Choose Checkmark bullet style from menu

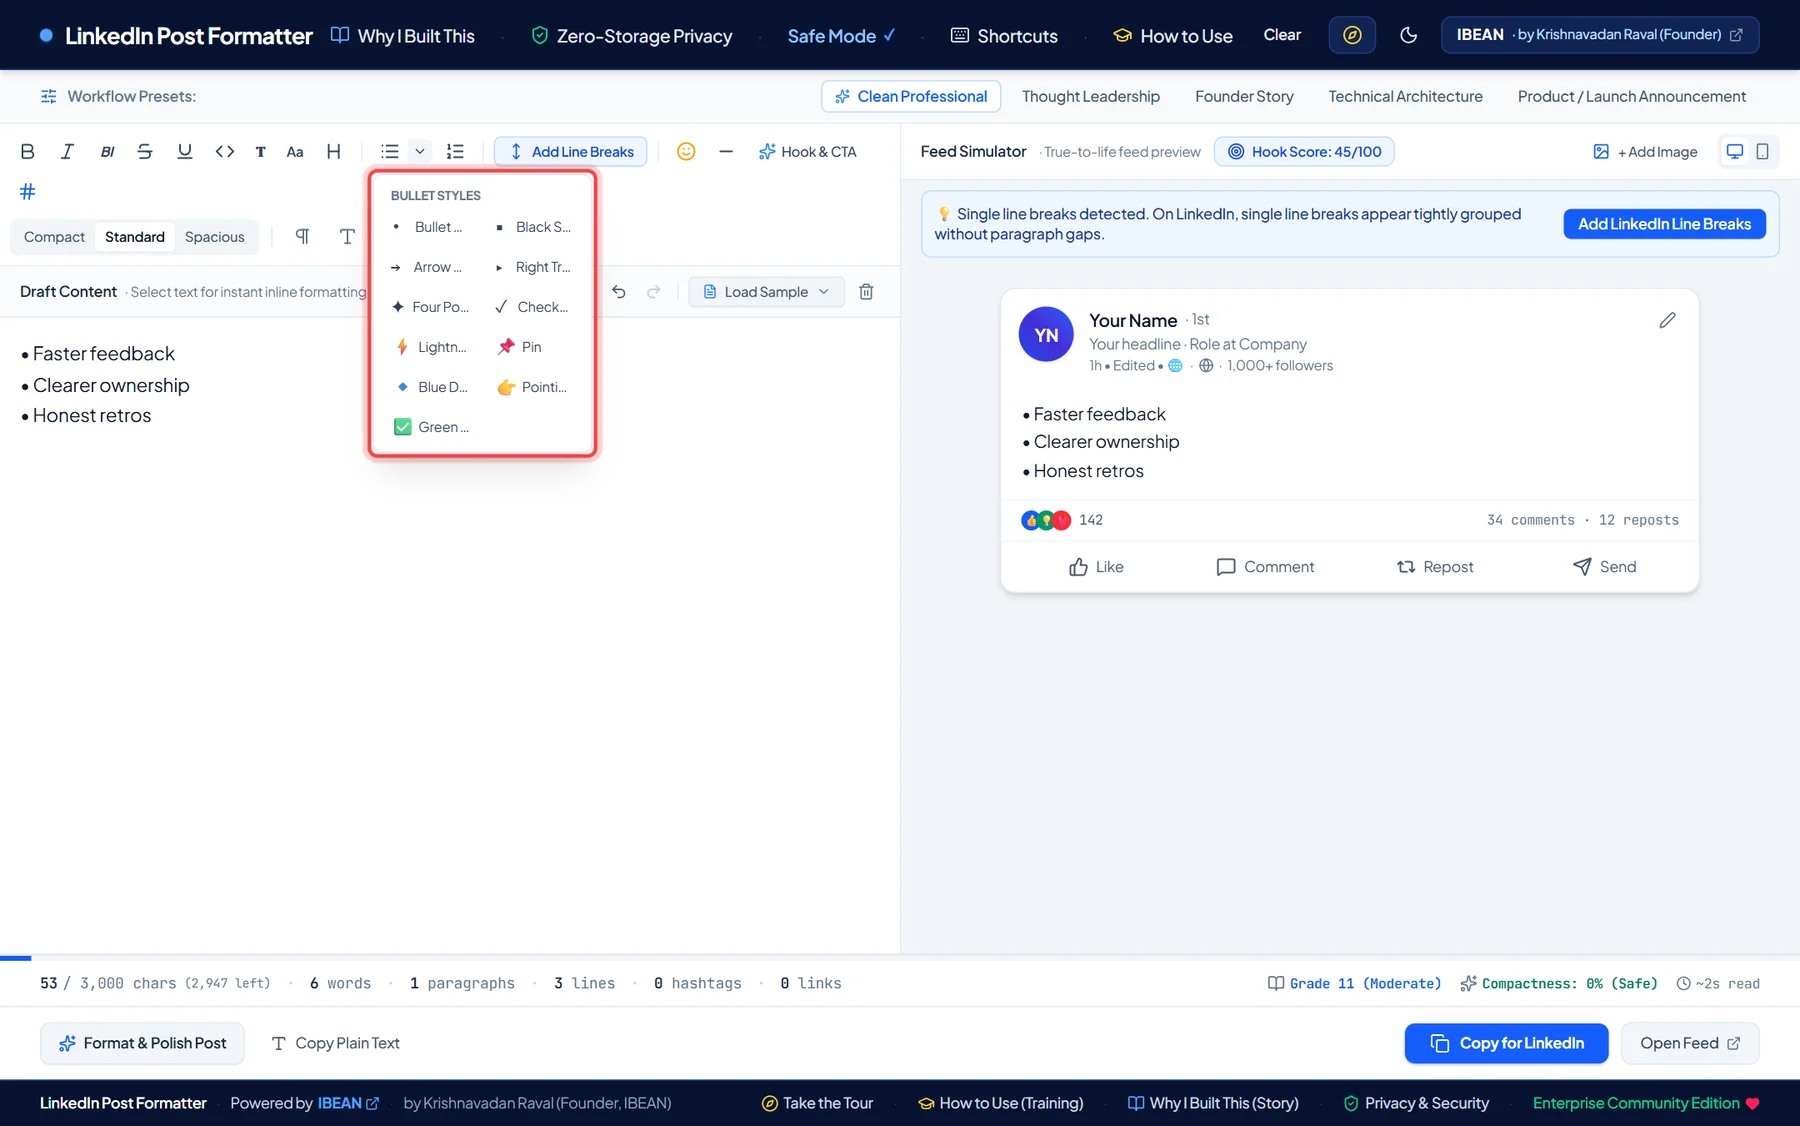(532, 307)
